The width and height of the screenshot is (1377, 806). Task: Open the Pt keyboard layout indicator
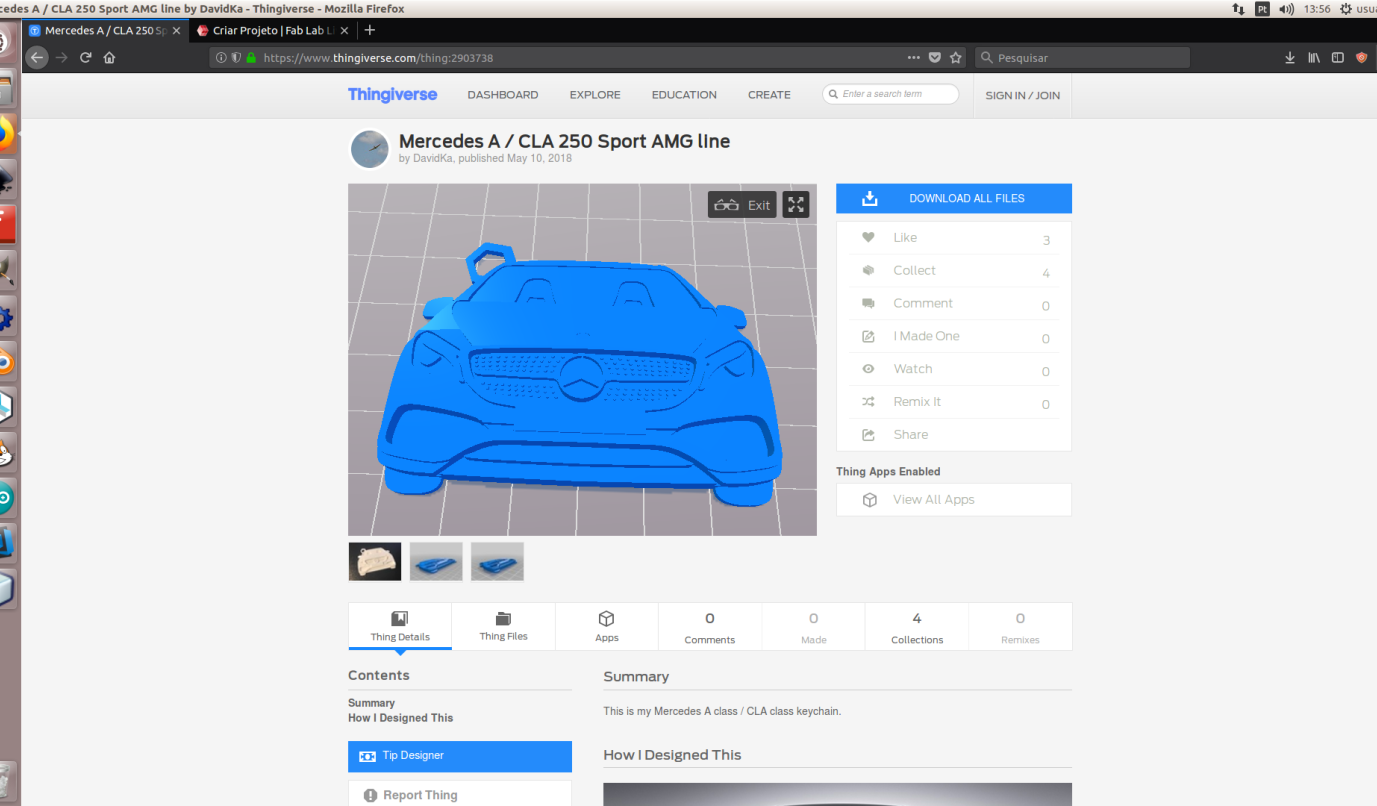[x=1263, y=9]
